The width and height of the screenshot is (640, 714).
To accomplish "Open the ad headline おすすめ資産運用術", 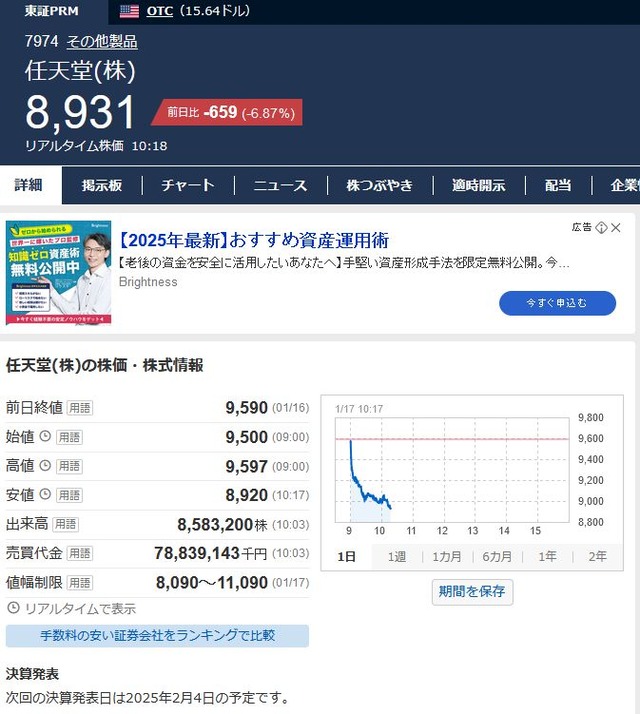I will [x=254, y=240].
